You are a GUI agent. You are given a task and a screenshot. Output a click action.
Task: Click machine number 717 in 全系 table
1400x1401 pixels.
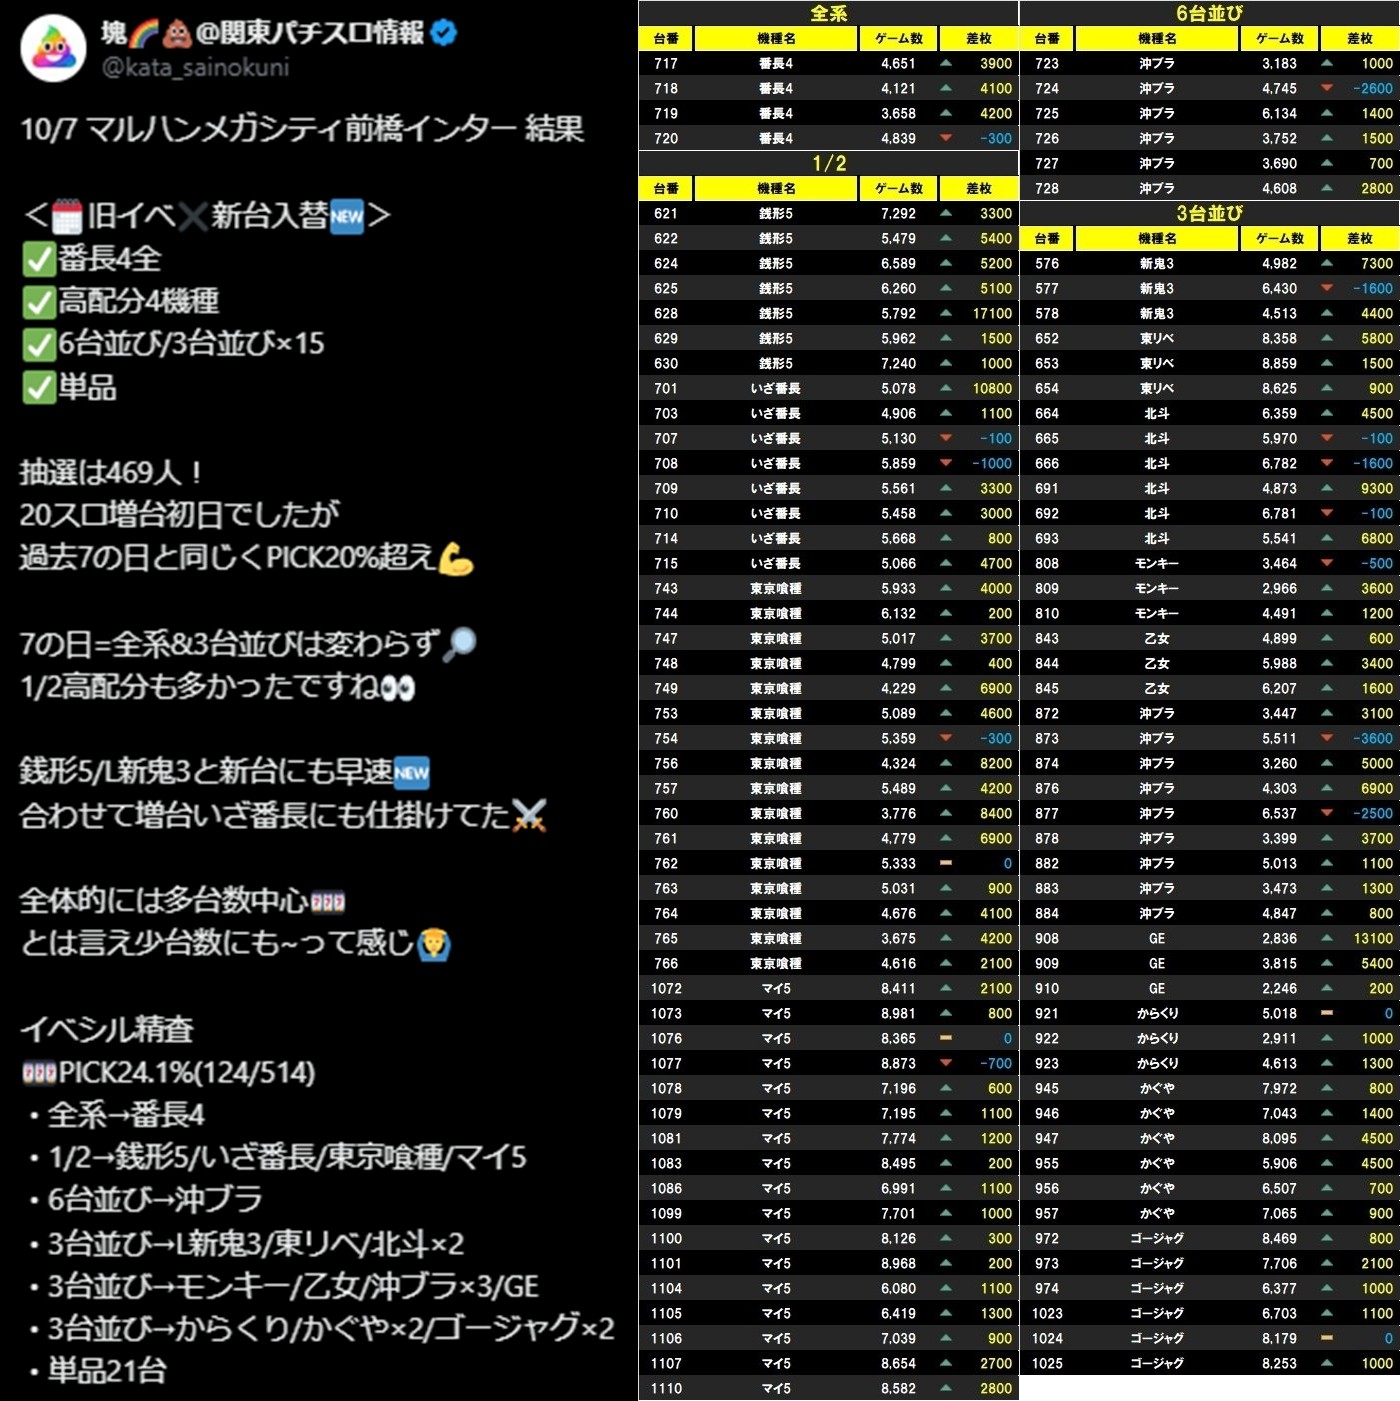[x=666, y=63]
